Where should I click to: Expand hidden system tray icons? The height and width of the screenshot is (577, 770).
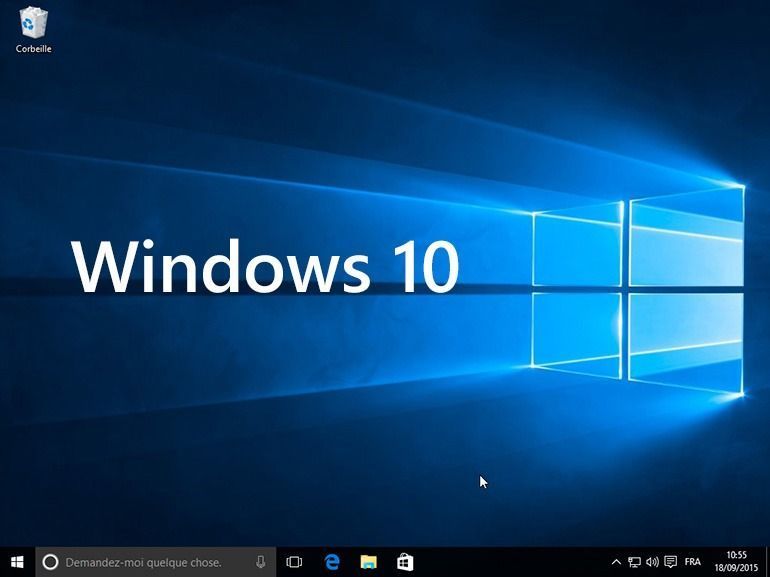[616, 562]
